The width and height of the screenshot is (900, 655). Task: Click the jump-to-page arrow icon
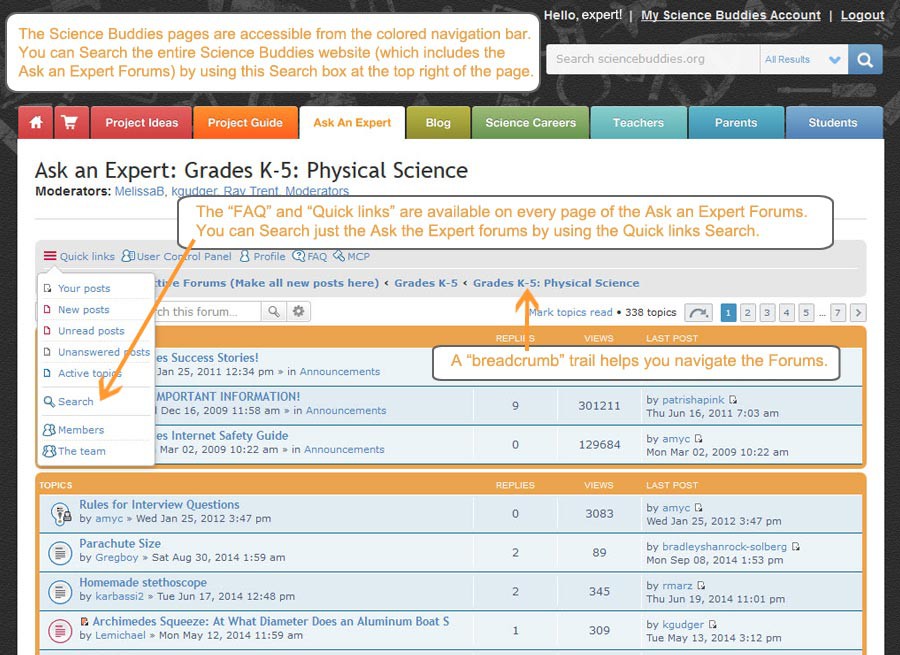pos(698,313)
